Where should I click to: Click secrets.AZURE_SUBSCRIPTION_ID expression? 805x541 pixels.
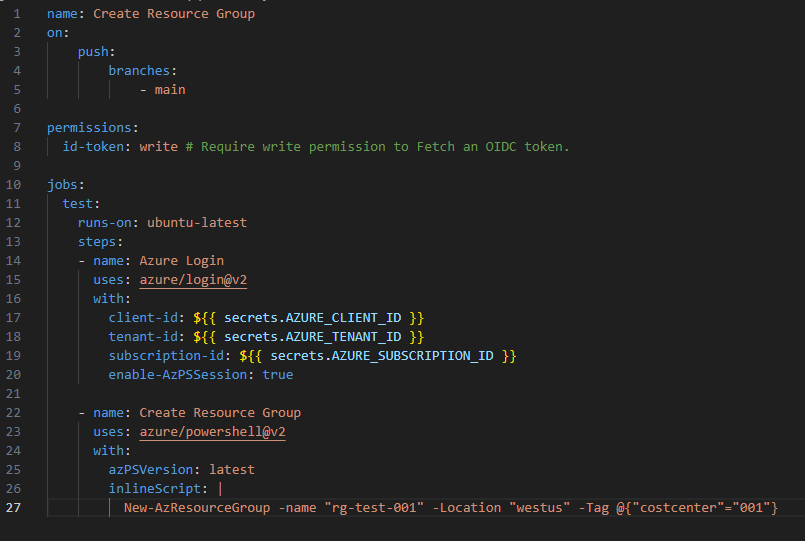378,356
